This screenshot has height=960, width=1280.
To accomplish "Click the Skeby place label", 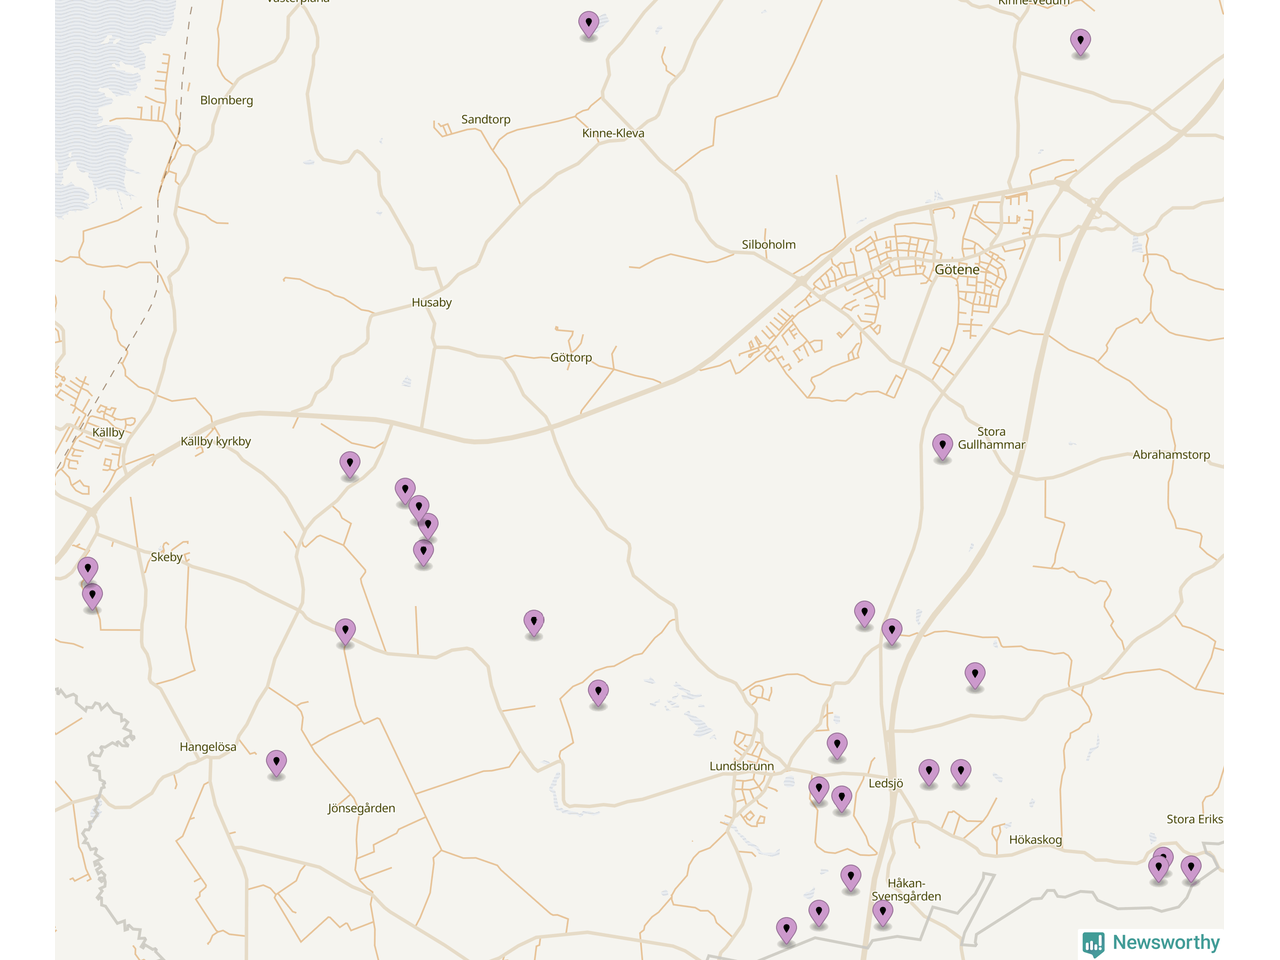I will 167,557.
